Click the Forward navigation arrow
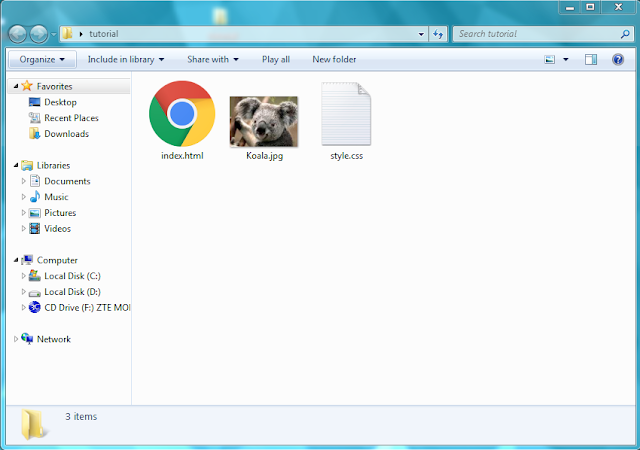 [x=39, y=34]
